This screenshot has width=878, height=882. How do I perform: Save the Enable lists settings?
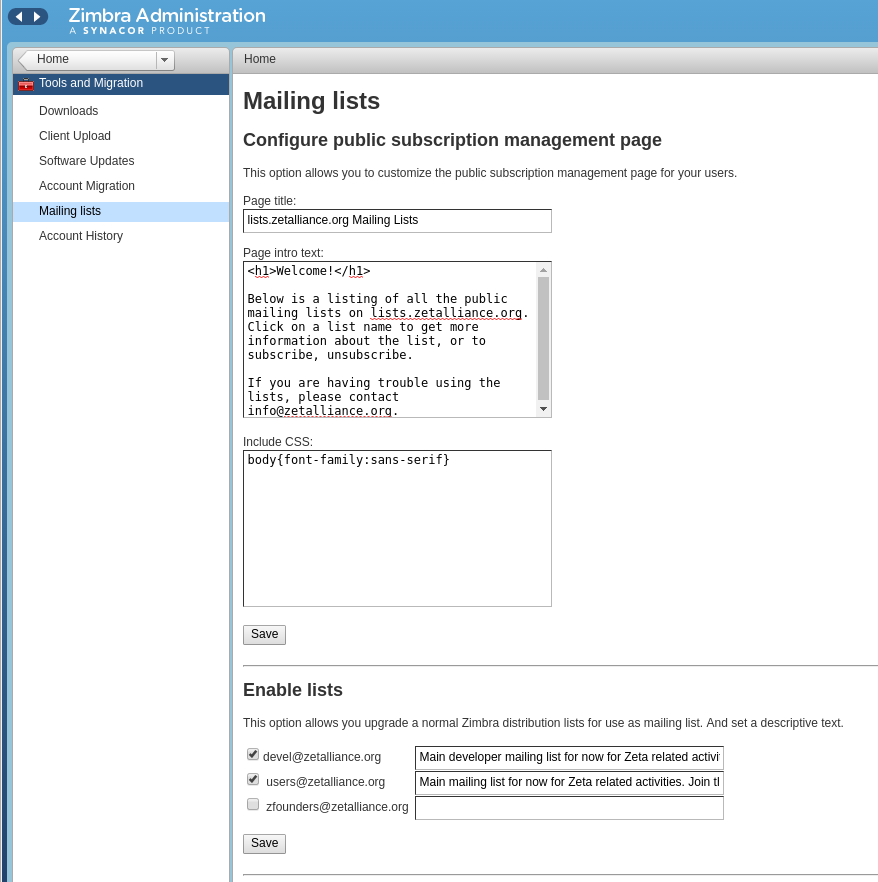pos(264,843)
